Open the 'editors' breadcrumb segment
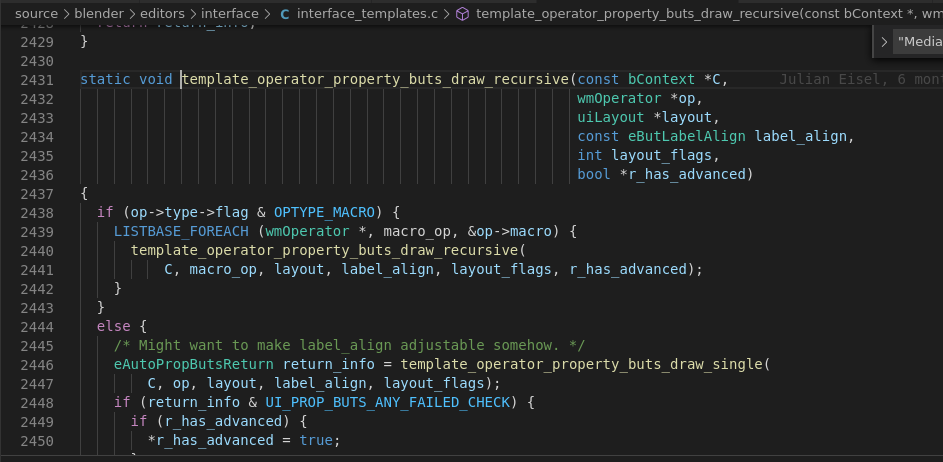This screenshot has width=943, height=462. pyautogui.click(x=162, y=13)
